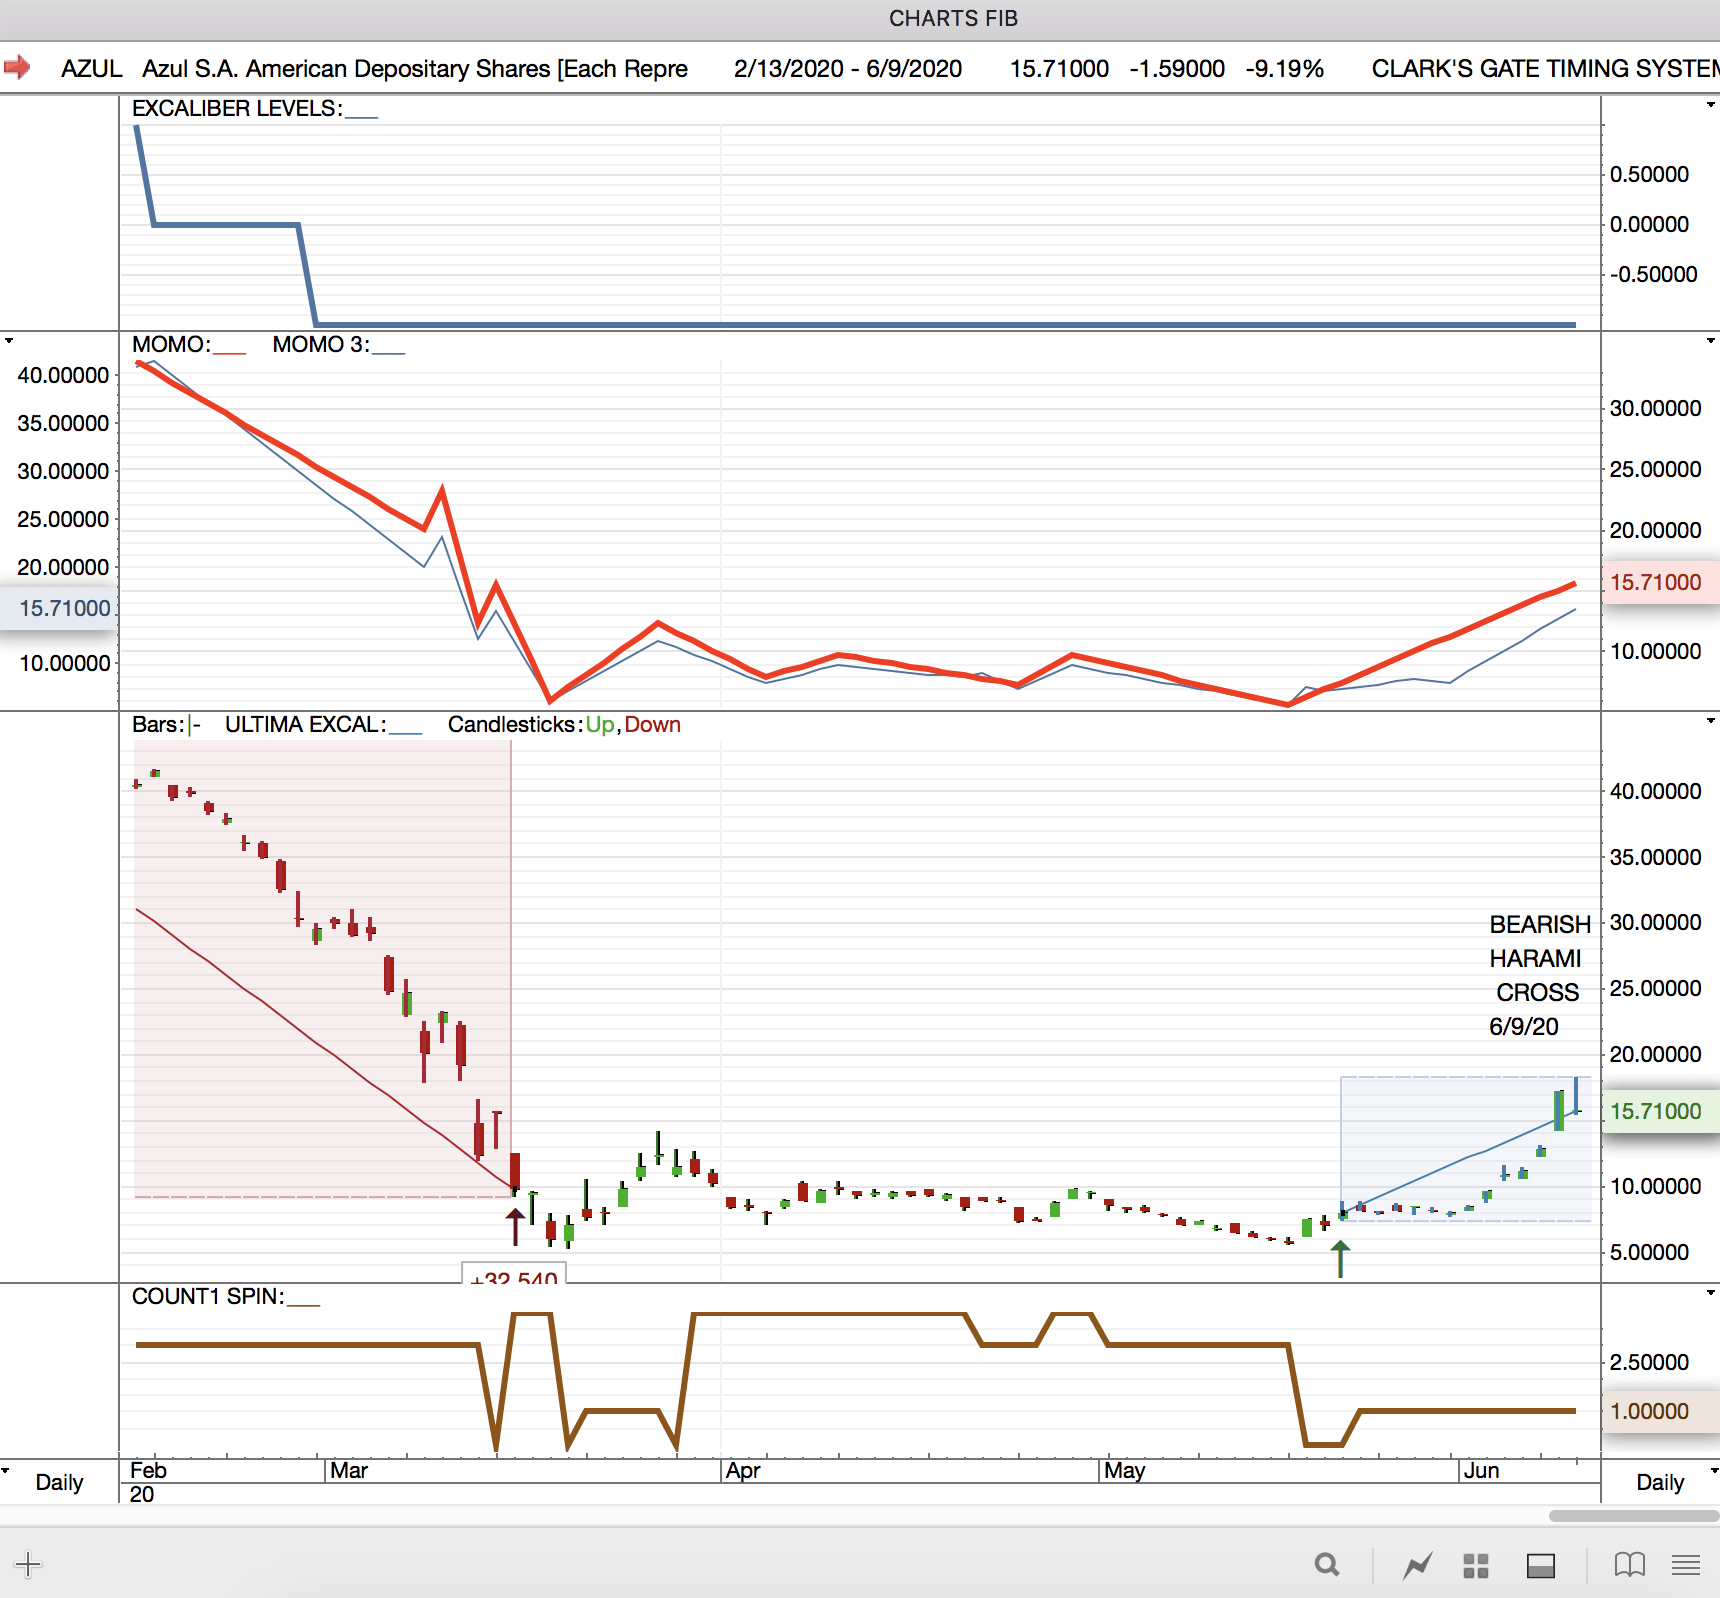Click the 2/13/2020 - 6/9/2020 date range
Viewport: 1720px width, 1598px height.
848,69
